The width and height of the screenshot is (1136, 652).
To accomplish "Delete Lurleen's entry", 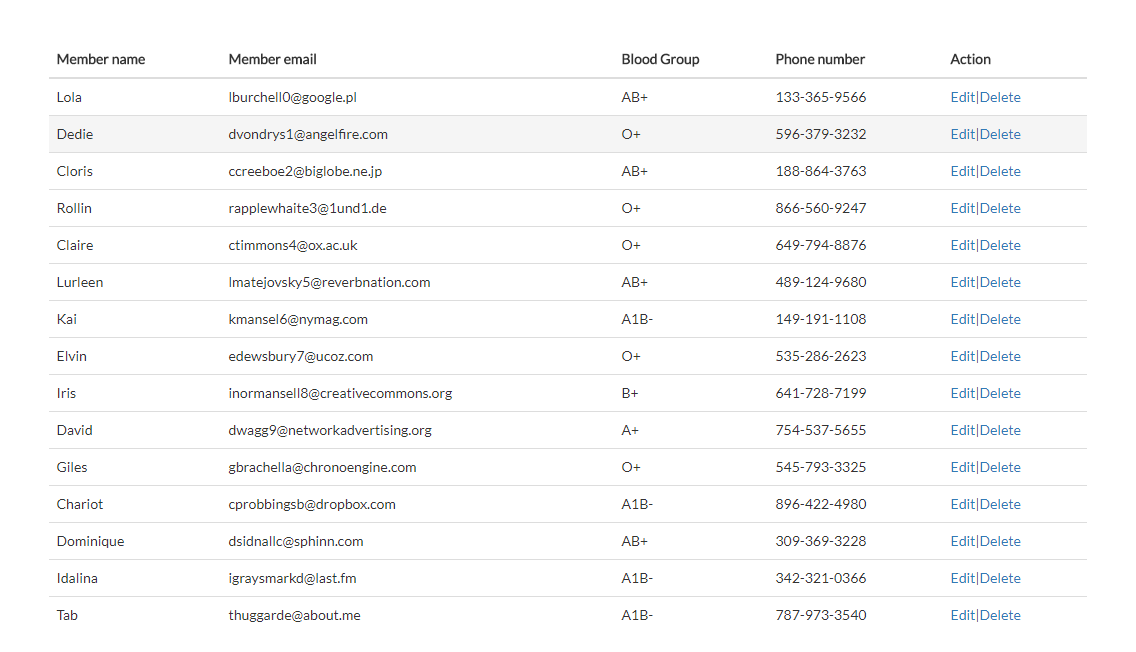I will click(1000, 281).
